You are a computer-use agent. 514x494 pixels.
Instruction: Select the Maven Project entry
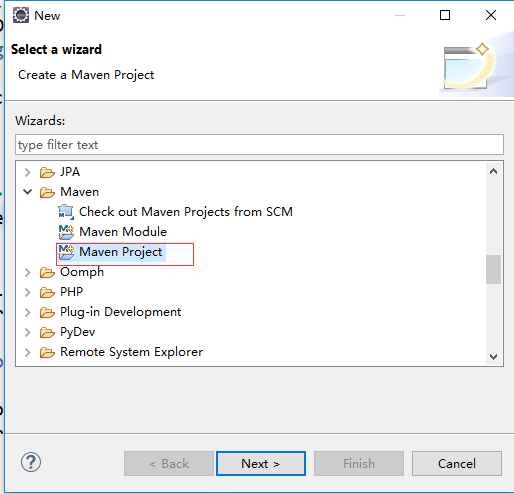tap(120, 252)
